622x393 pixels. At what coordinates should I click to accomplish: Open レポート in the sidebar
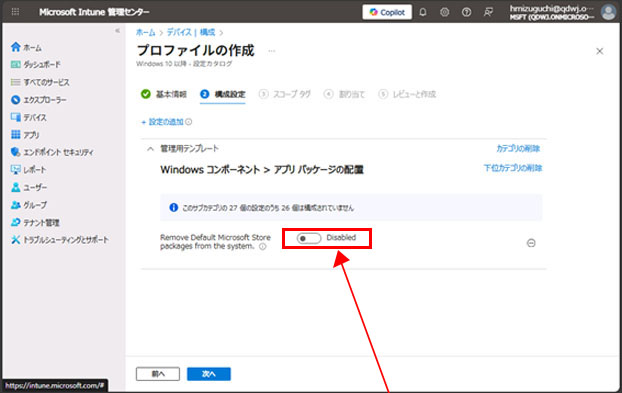(29, 170)
